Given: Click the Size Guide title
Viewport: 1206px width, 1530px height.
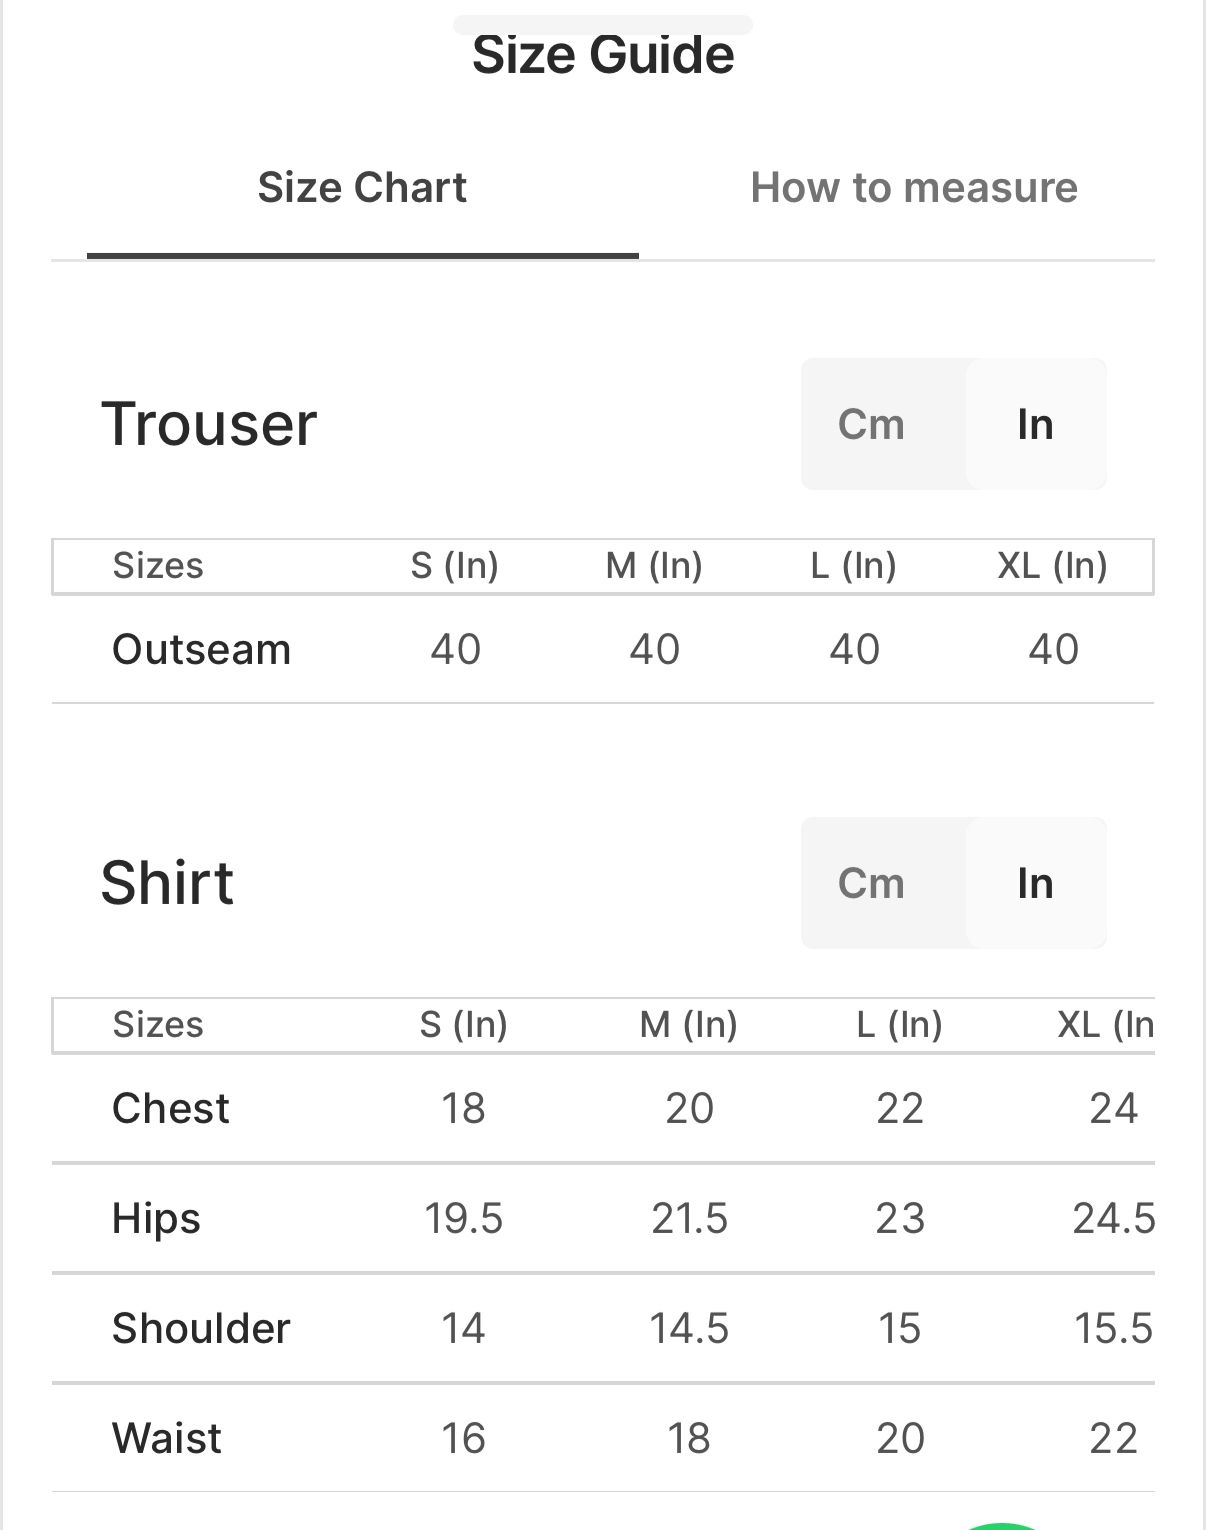Looking at the screenshot, I should (603, 55).
